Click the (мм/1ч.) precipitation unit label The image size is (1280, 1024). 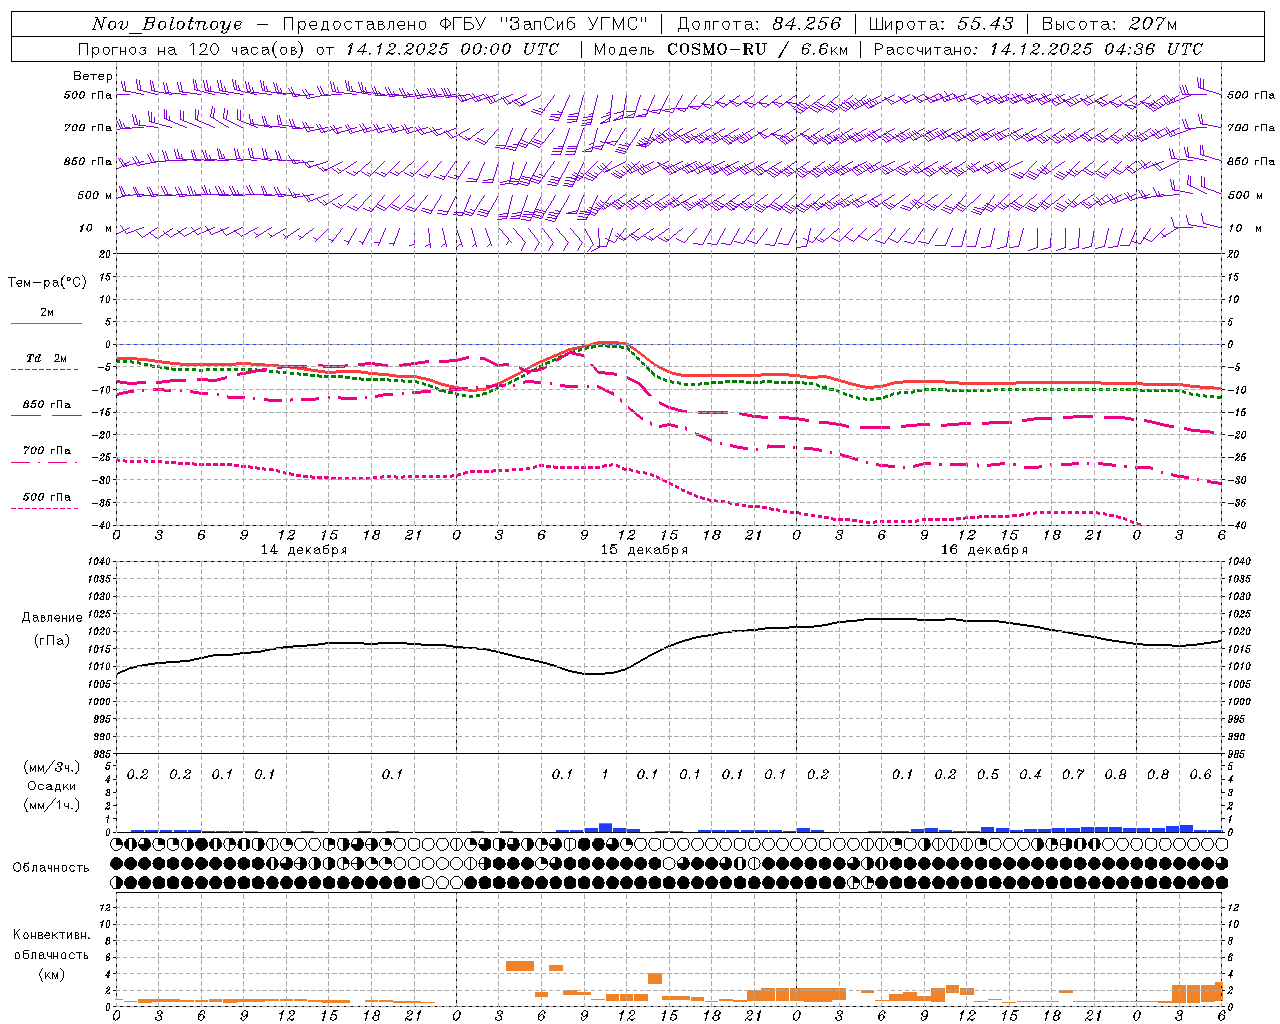click(x=51, y=805)
